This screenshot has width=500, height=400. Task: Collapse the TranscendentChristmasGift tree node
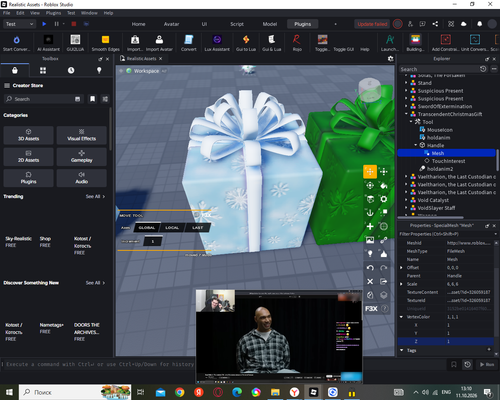point(406,114)
